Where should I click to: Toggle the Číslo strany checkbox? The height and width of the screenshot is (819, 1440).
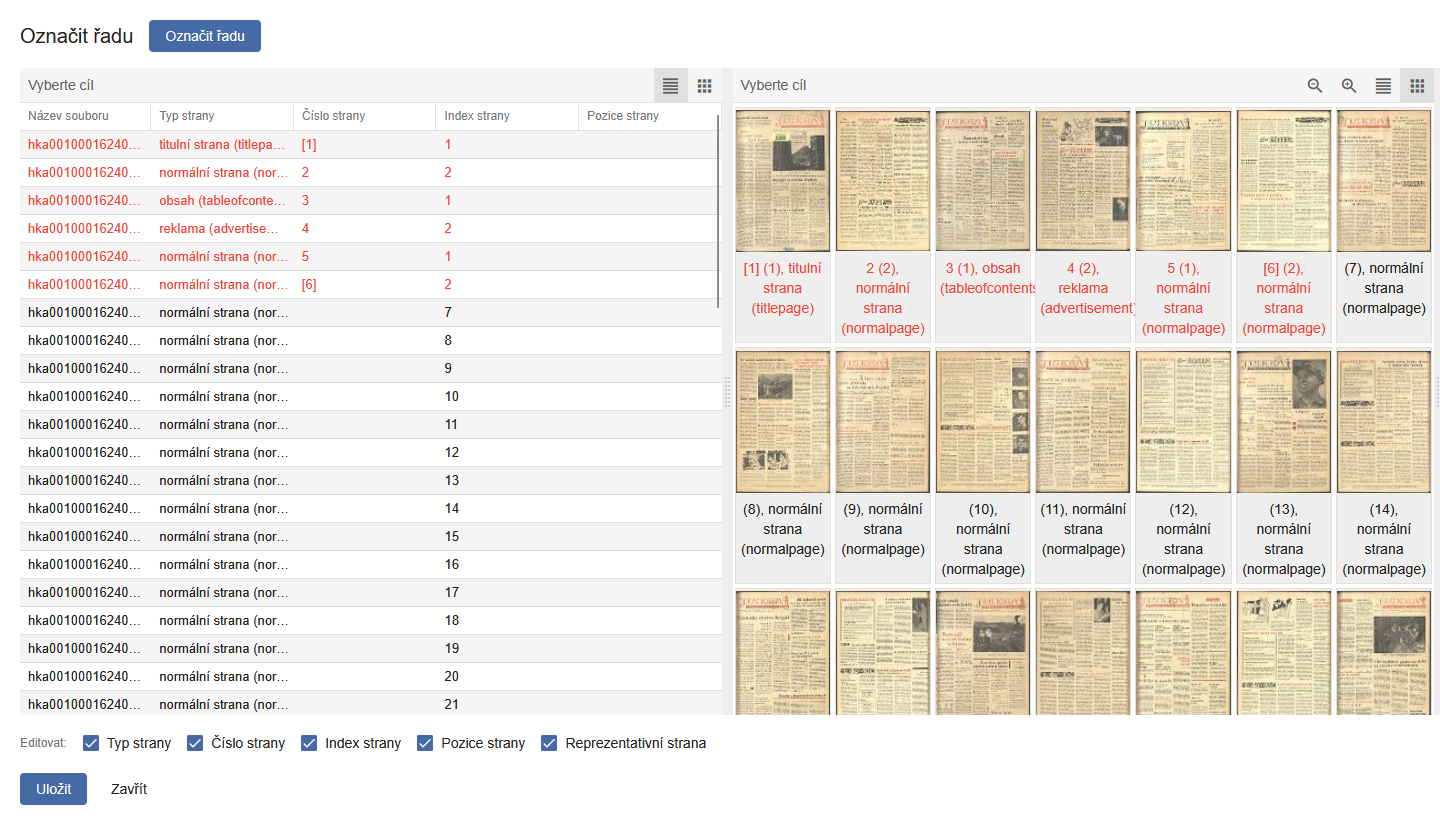click(x=196, y=743)
